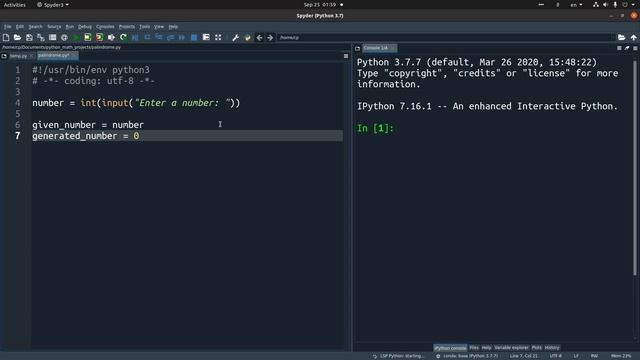The width and height of the screenshot is (640, 360).
Task: Re-run the last script
Action: 123,38
